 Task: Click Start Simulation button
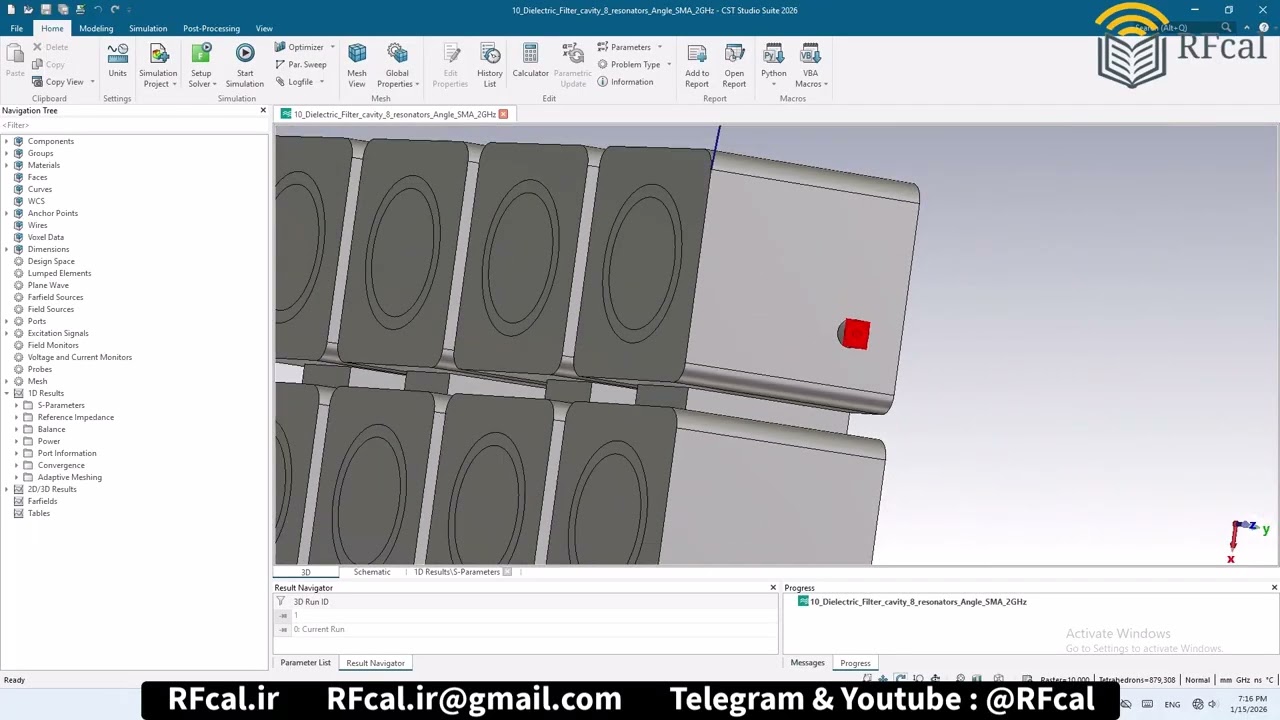point(245,65)
